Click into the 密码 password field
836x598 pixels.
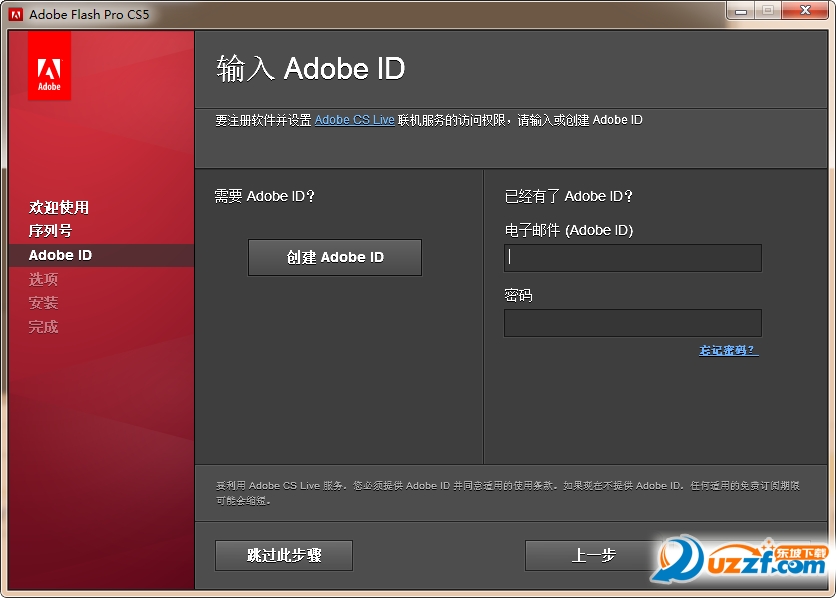tap(632, 323)
